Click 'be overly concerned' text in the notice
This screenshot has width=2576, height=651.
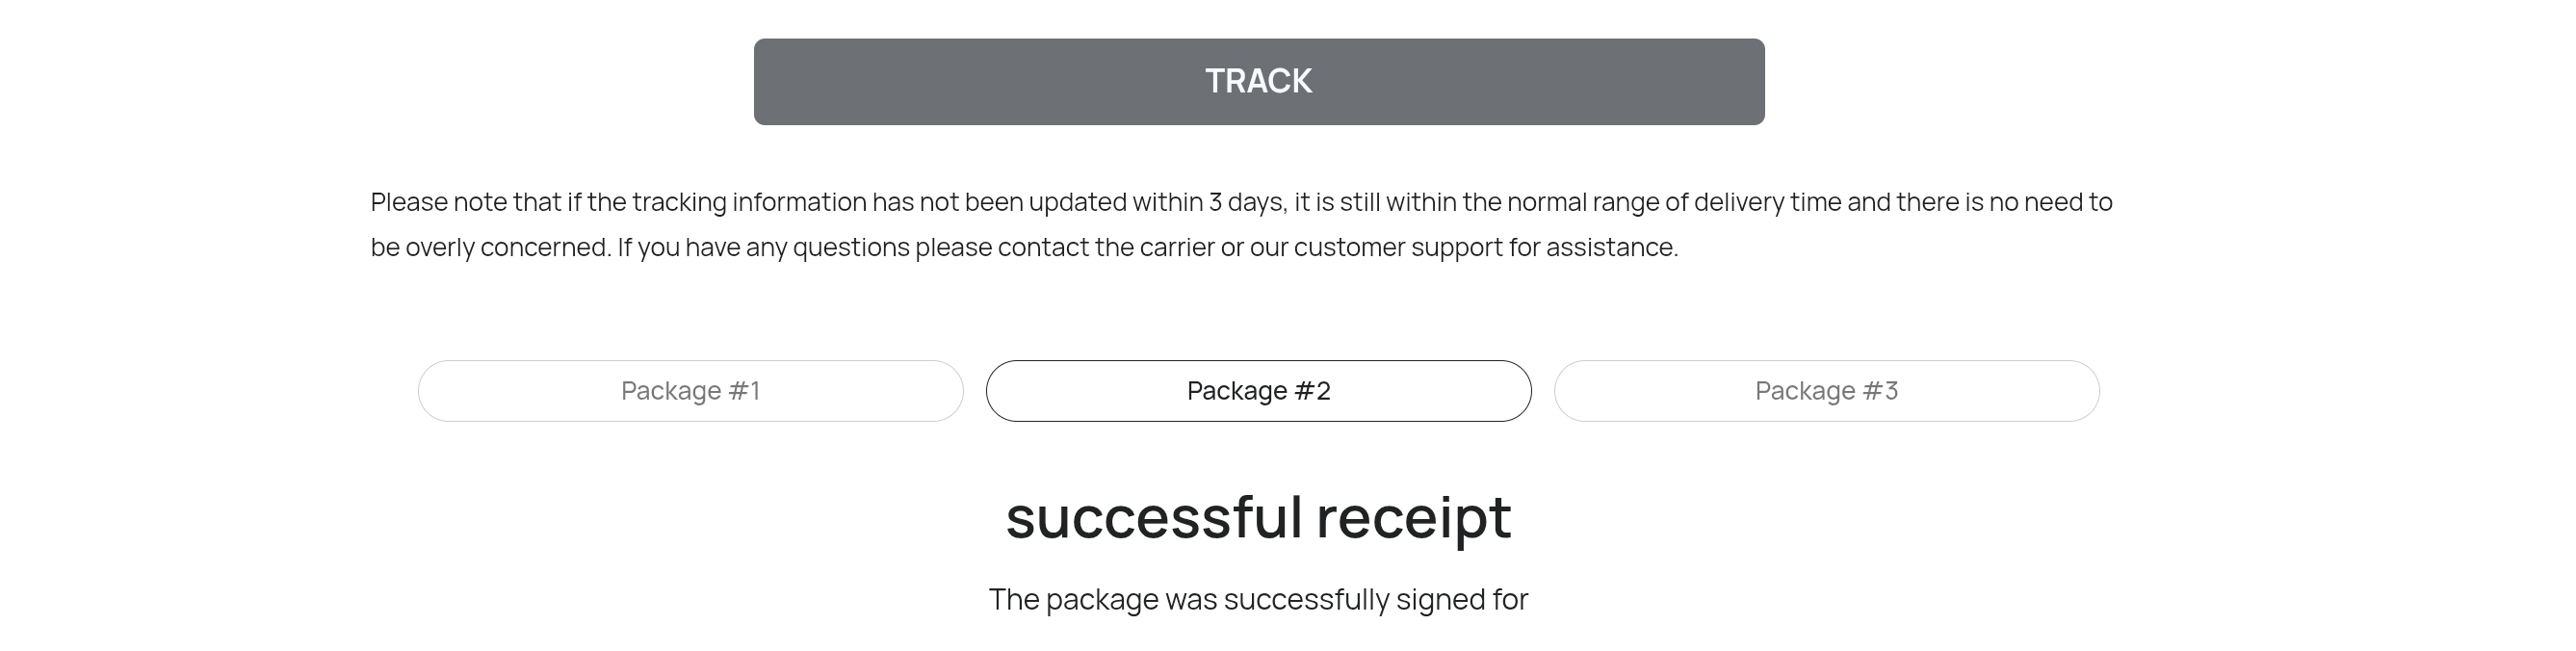488,247
